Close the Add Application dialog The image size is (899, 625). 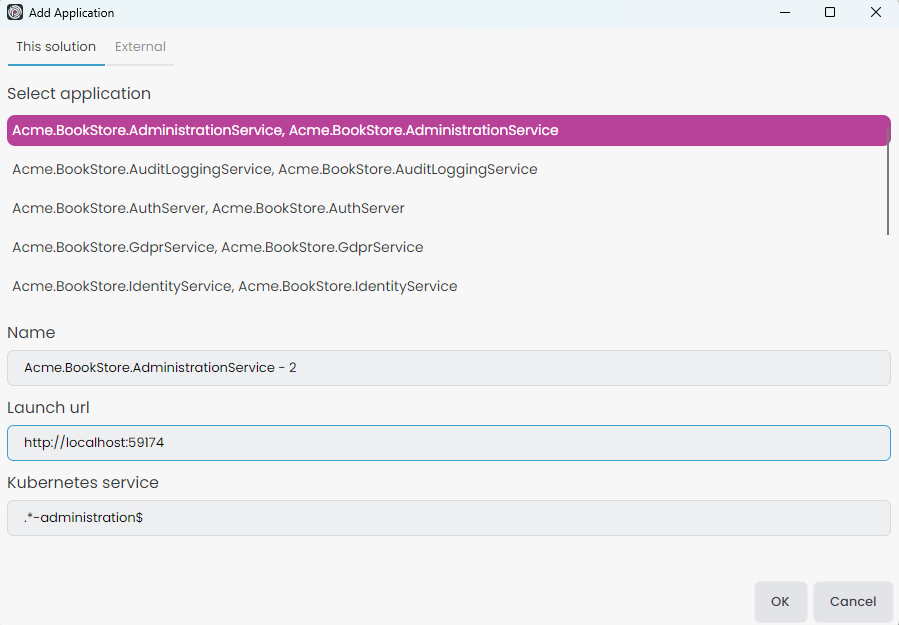coord(876,12)
